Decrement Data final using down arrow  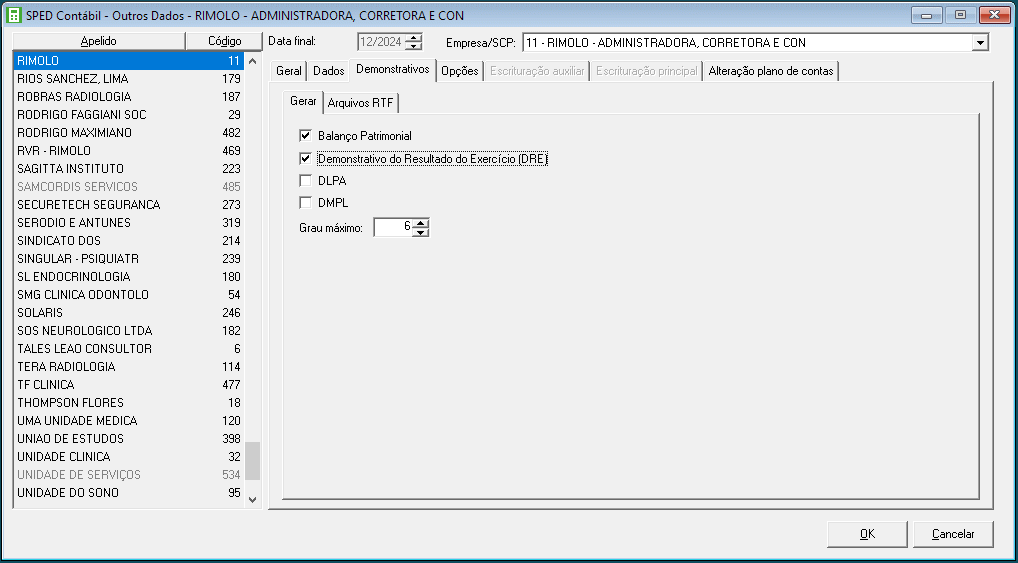(x=414, y=46)
